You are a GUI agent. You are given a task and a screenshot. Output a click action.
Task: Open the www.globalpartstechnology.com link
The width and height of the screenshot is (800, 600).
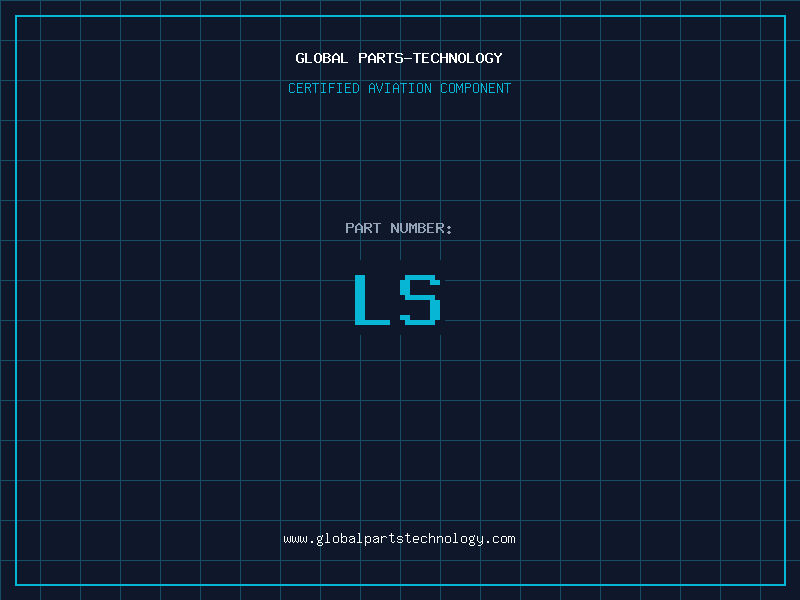click(x=399, y=539)
